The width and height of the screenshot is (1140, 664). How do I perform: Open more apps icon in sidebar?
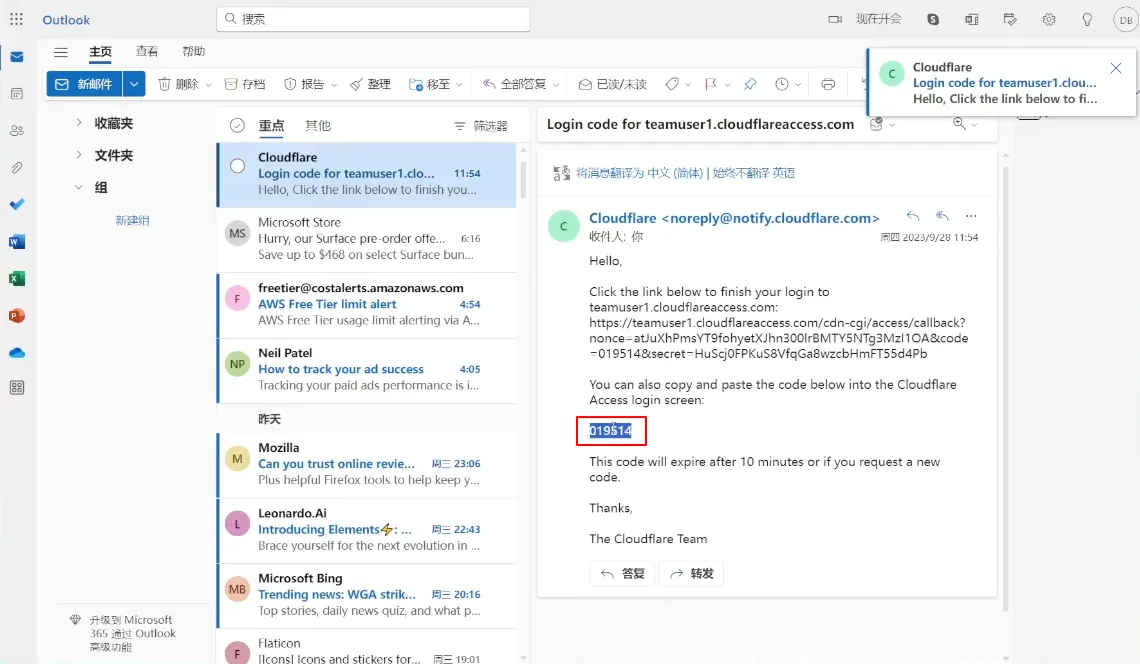[17, 388]
